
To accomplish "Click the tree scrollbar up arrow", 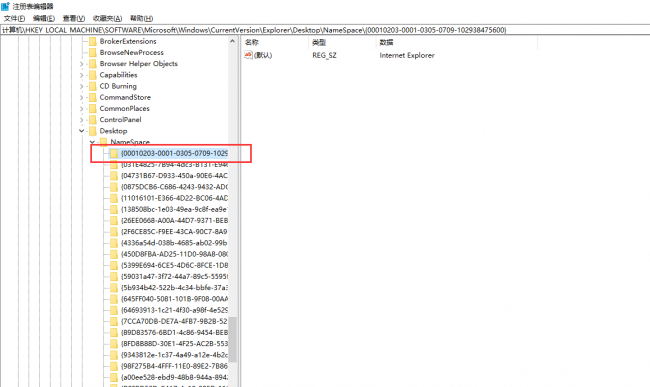I will [x=233, y=41].
